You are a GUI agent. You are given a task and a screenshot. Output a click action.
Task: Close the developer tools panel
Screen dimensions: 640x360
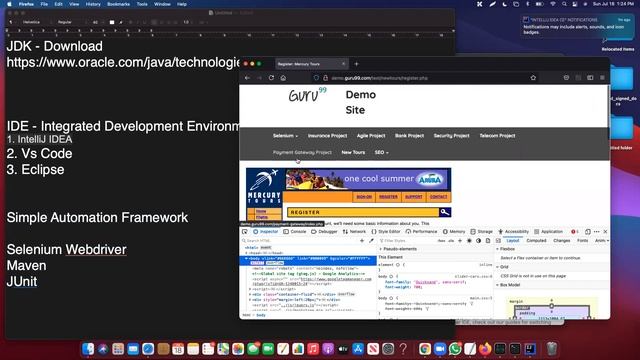click(605, 231)
